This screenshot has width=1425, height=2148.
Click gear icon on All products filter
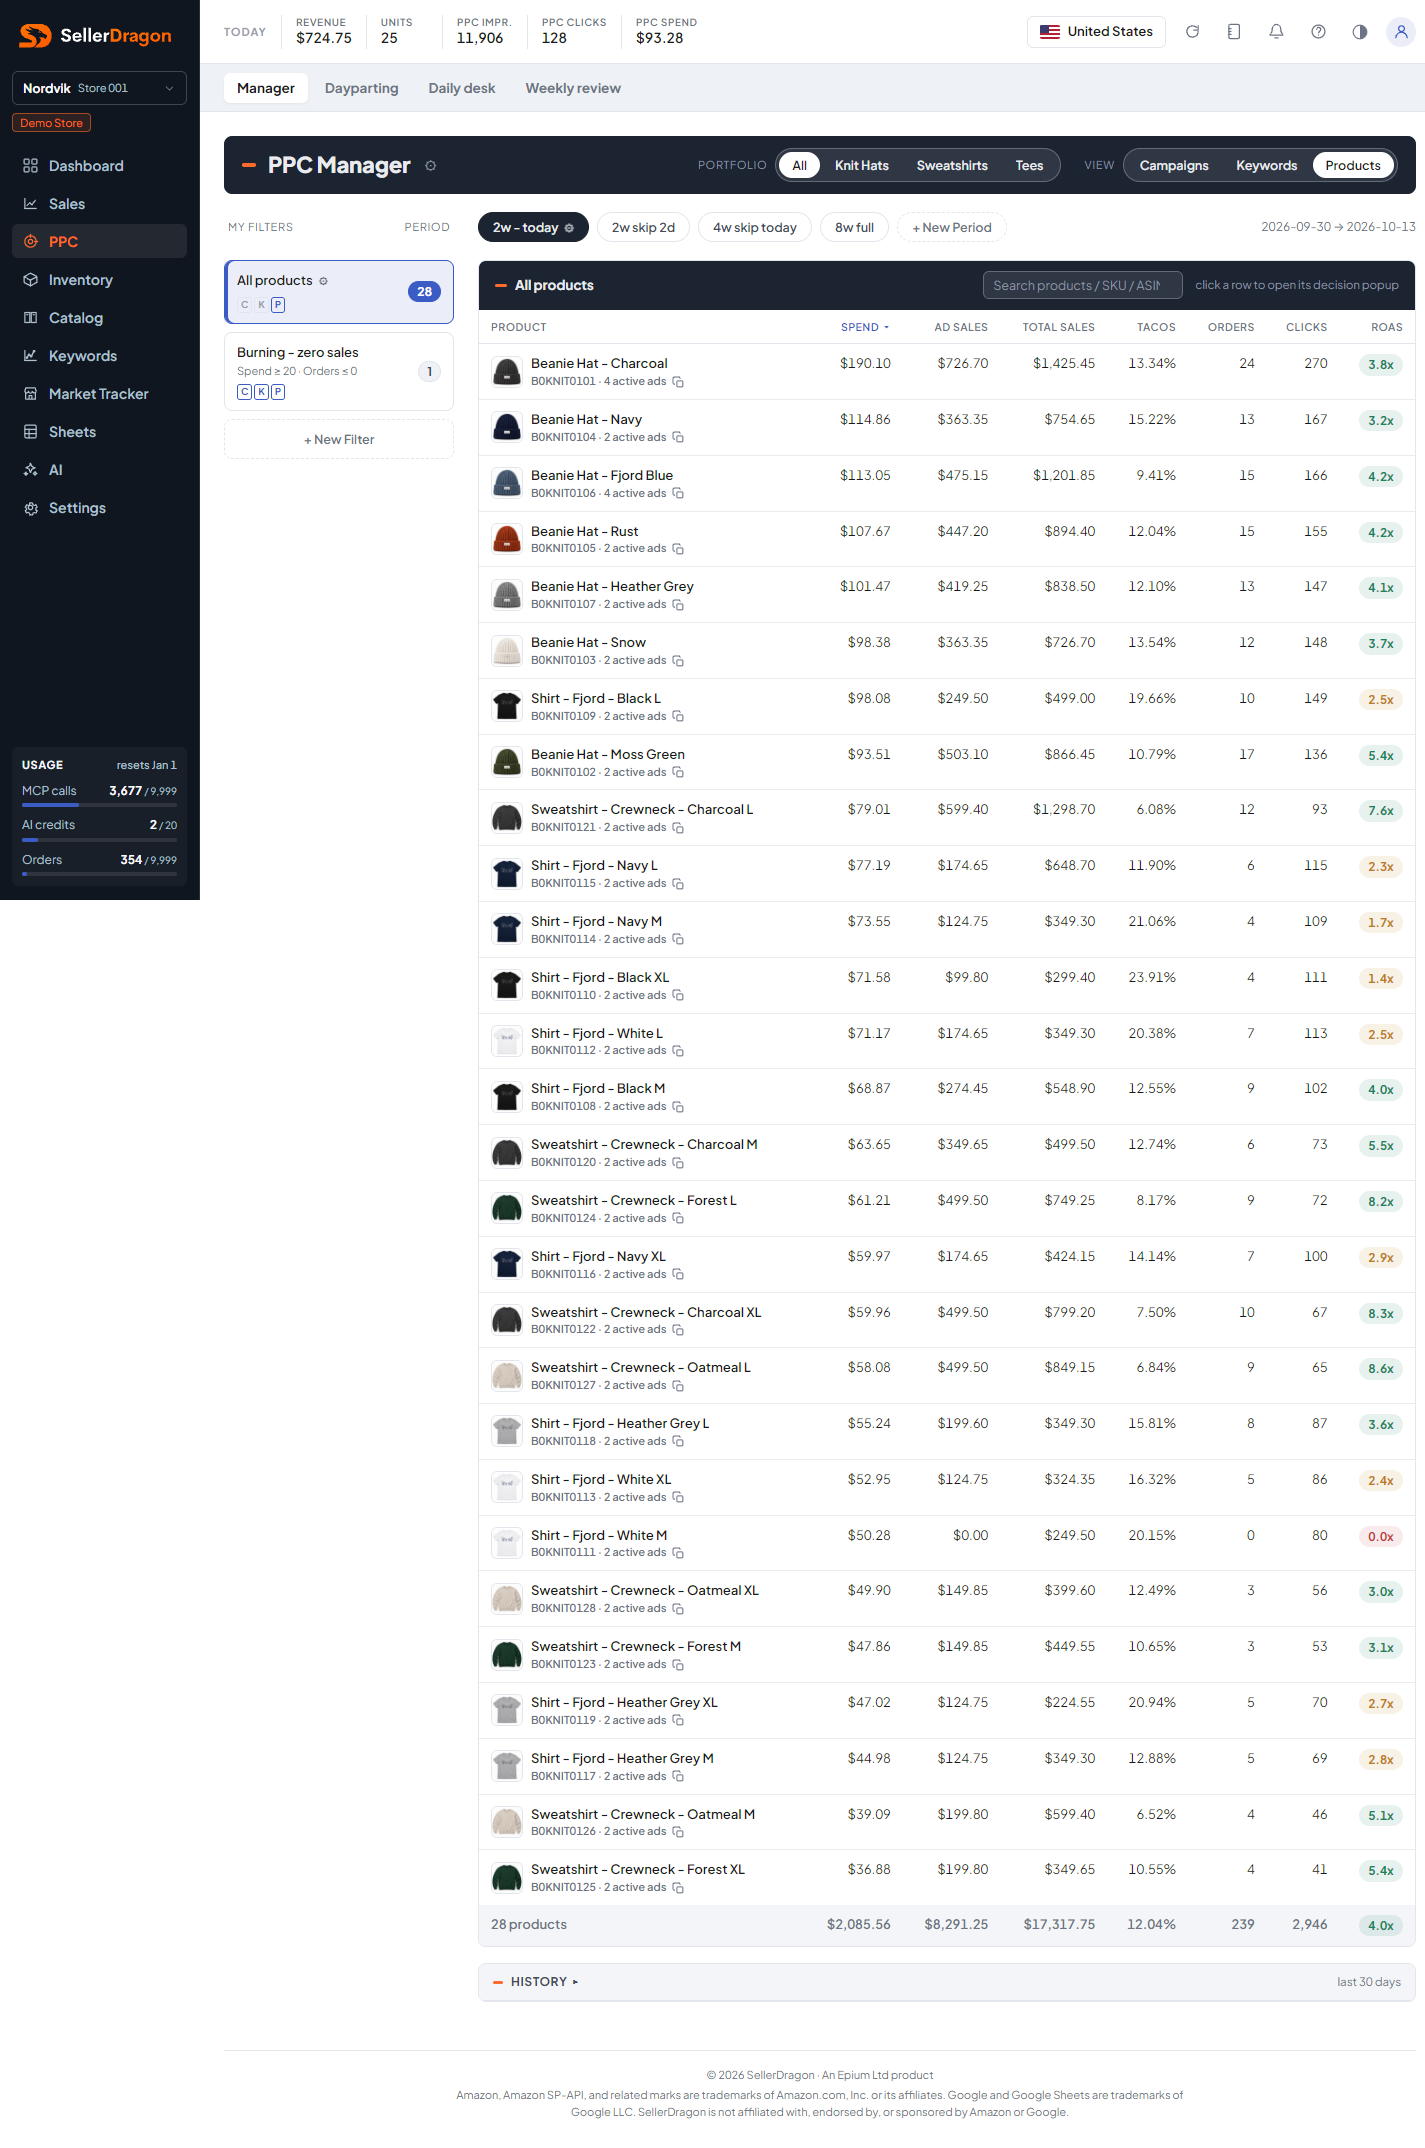(x=323, y=281)
